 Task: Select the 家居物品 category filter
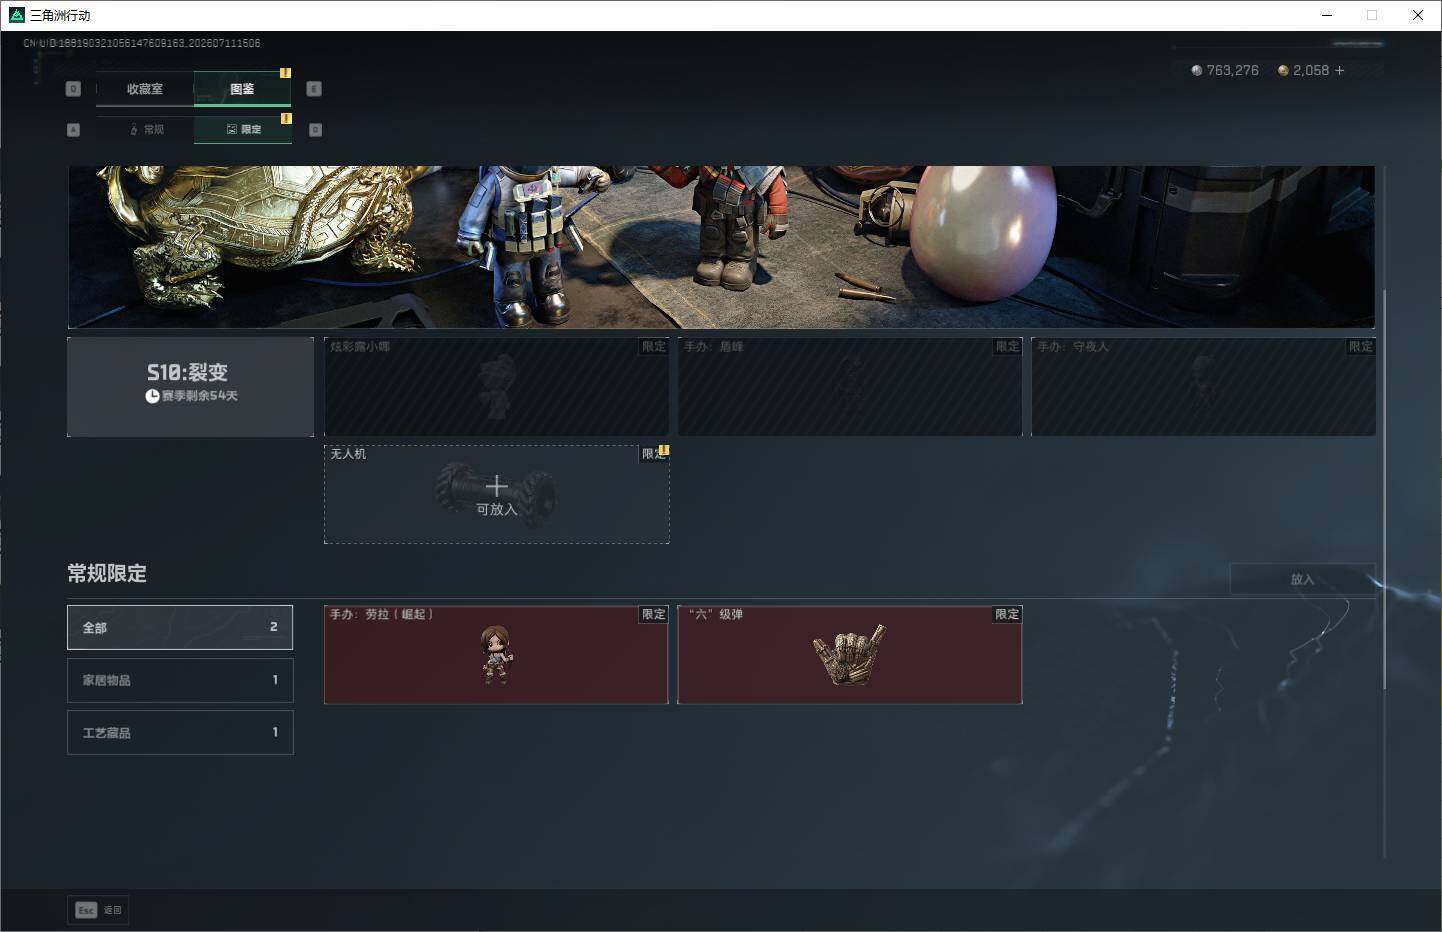coord(180,680)
